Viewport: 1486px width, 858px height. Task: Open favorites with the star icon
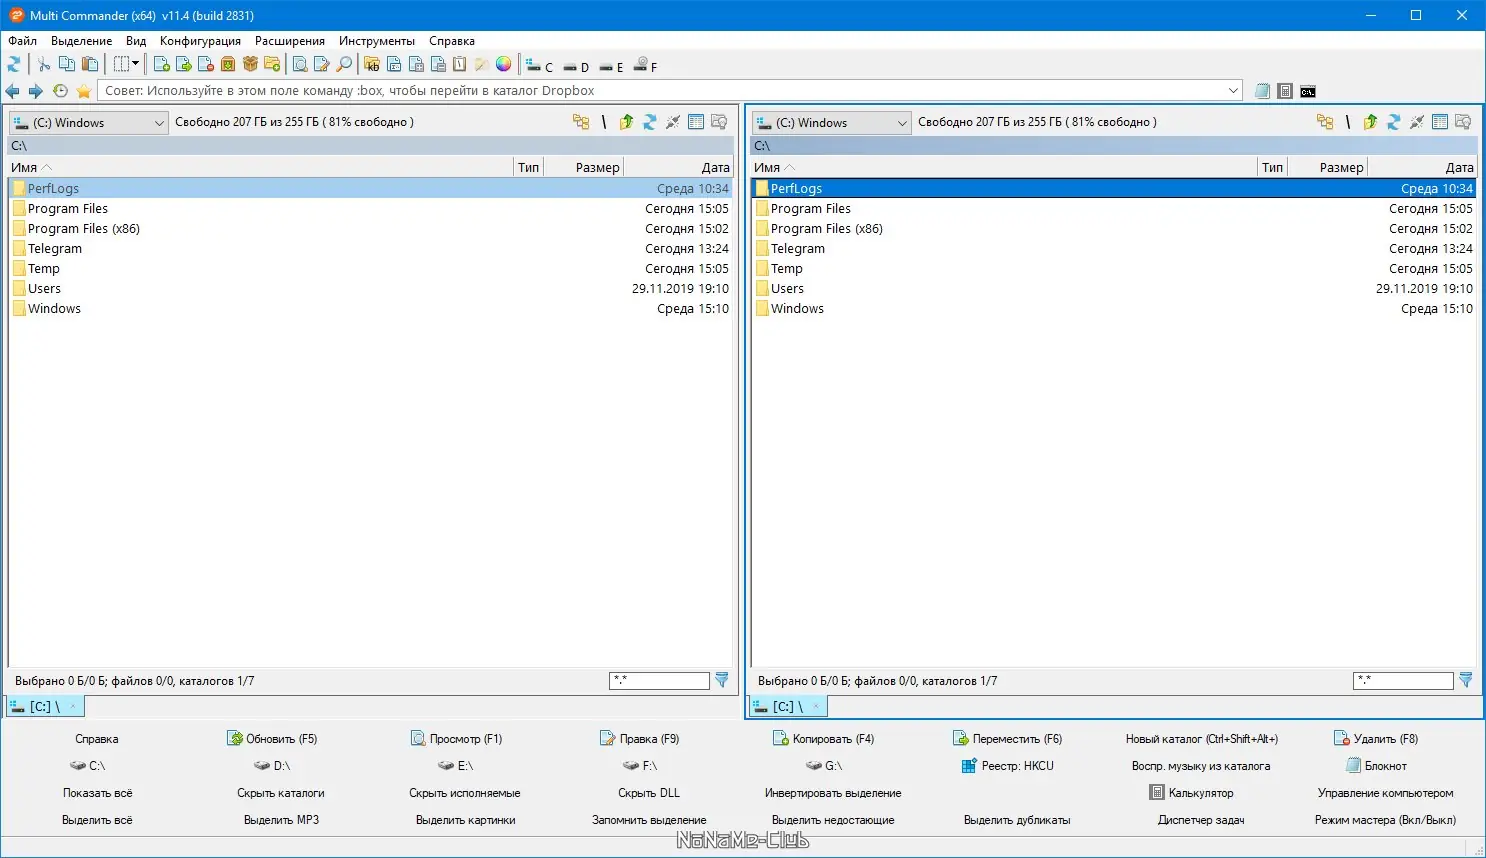tap(84, 91)
